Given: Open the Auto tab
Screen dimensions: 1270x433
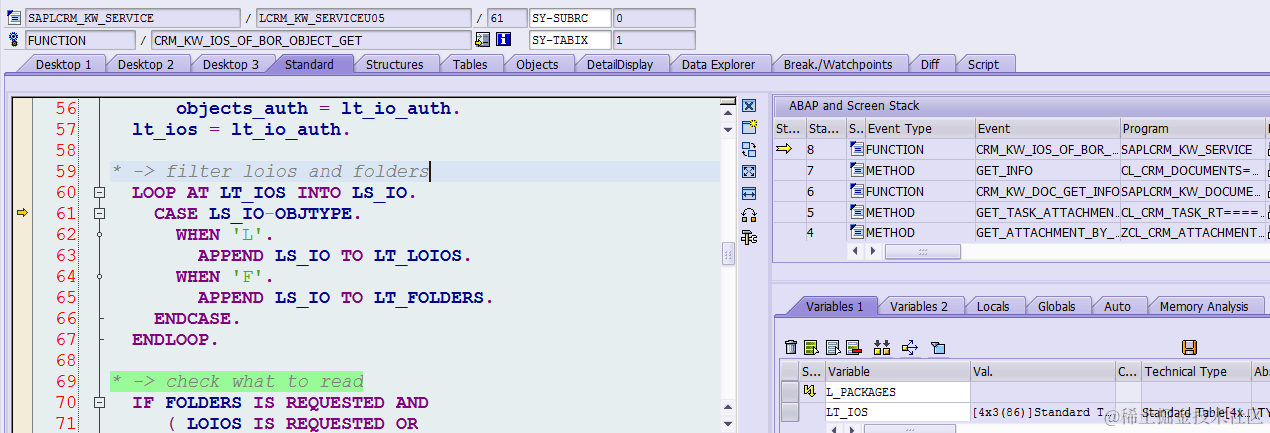Looking at the screenshot, I should pos(1117,306).
